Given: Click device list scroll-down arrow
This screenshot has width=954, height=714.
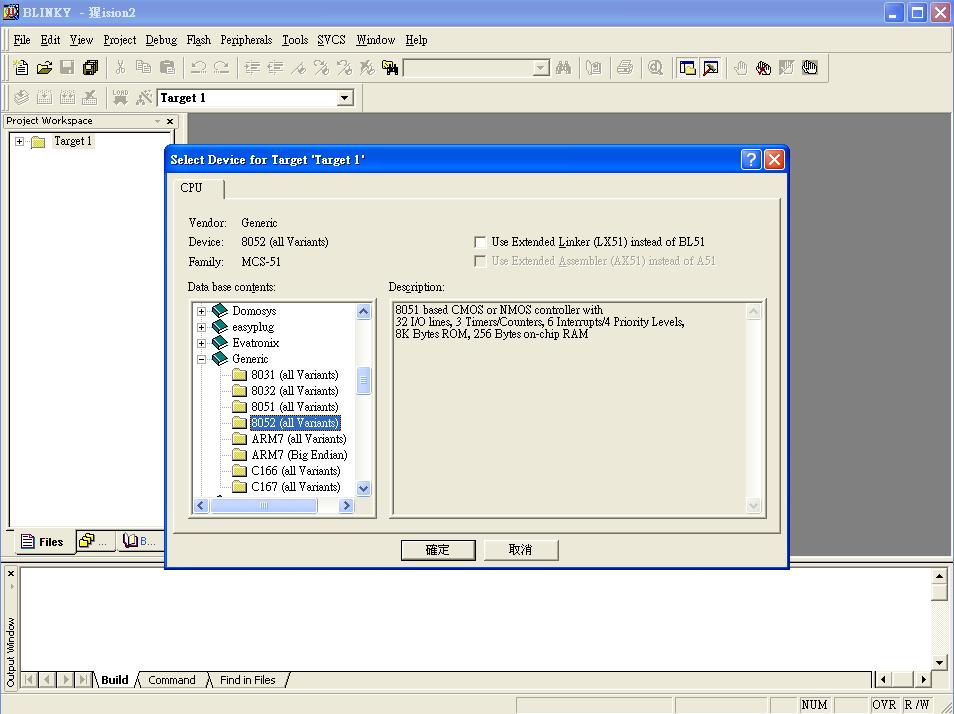Looking at the screenshot, I should click(x=363, y=489).
